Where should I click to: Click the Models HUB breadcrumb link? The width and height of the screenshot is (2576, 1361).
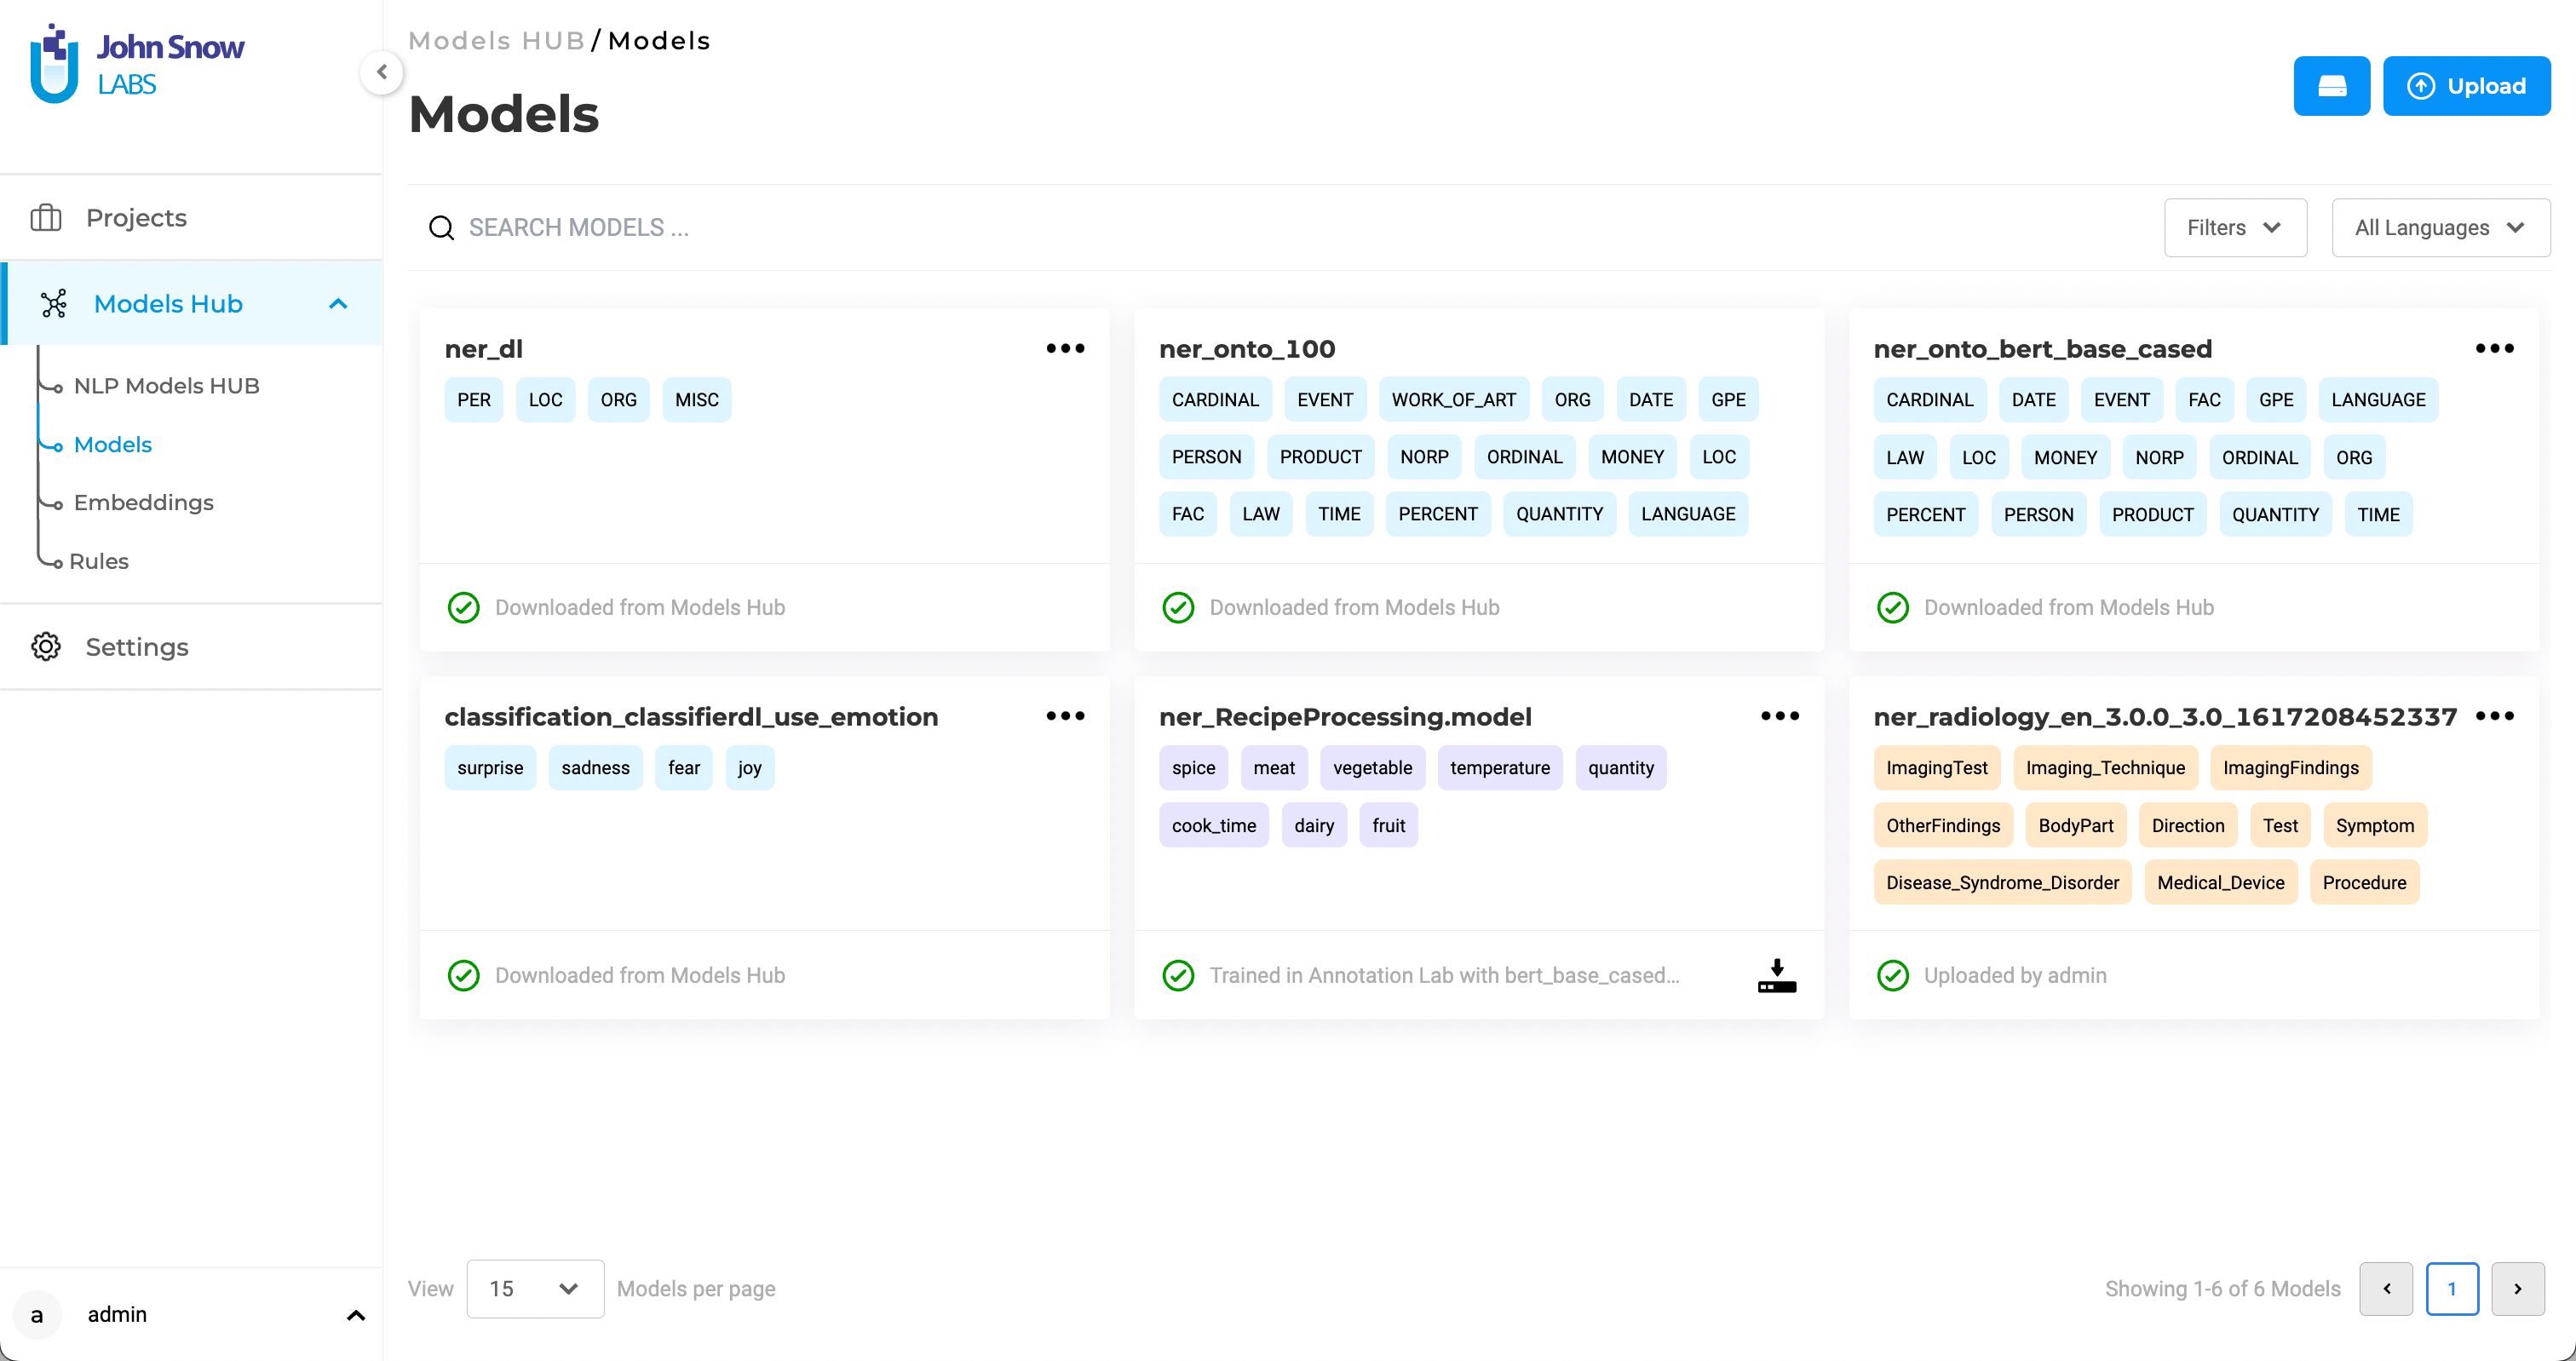click(x=497, y=41)
